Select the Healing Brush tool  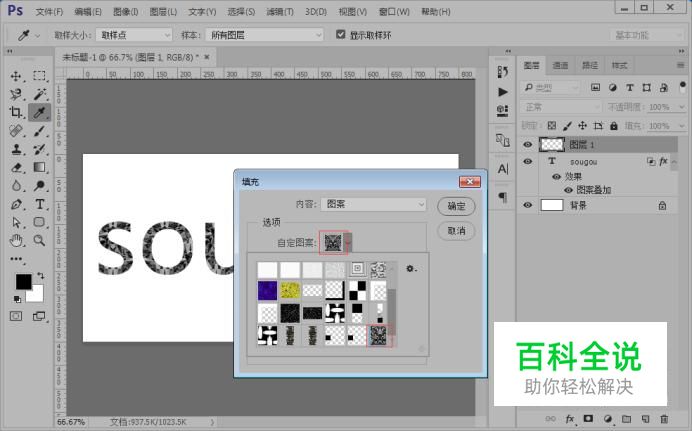(x=16, y=131)
